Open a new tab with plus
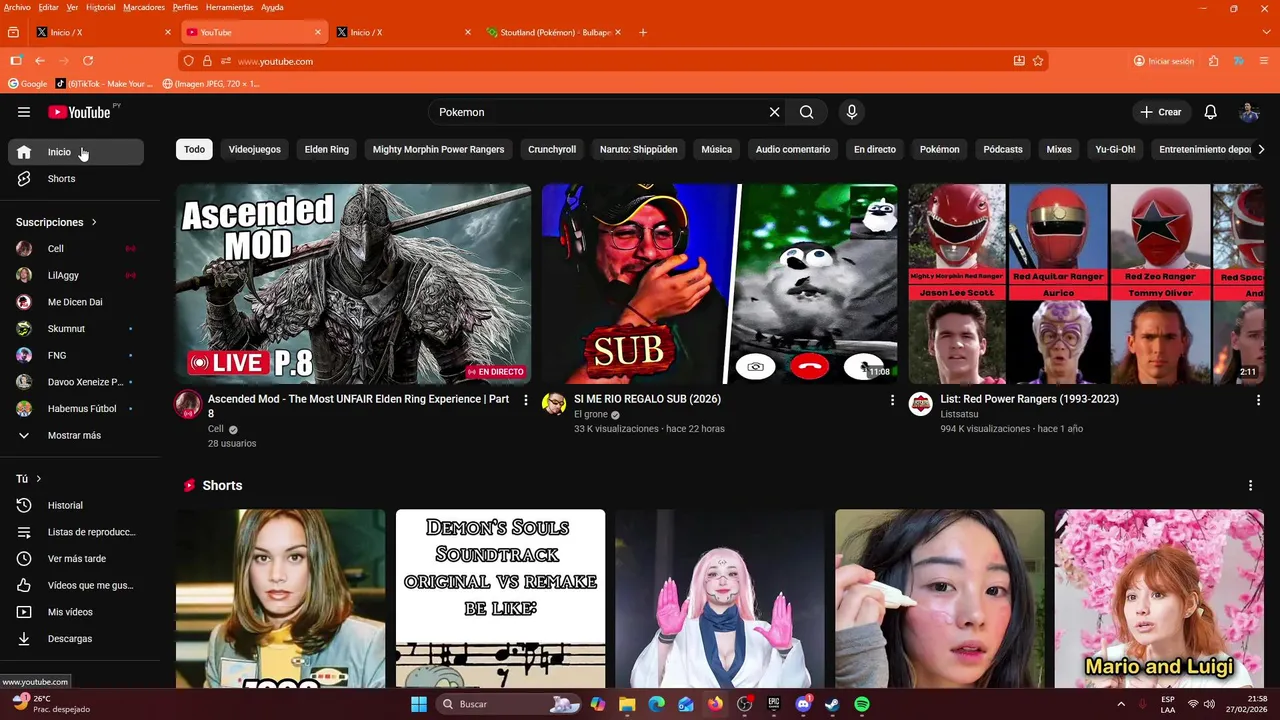The image size is (1280, 720). 643,32
